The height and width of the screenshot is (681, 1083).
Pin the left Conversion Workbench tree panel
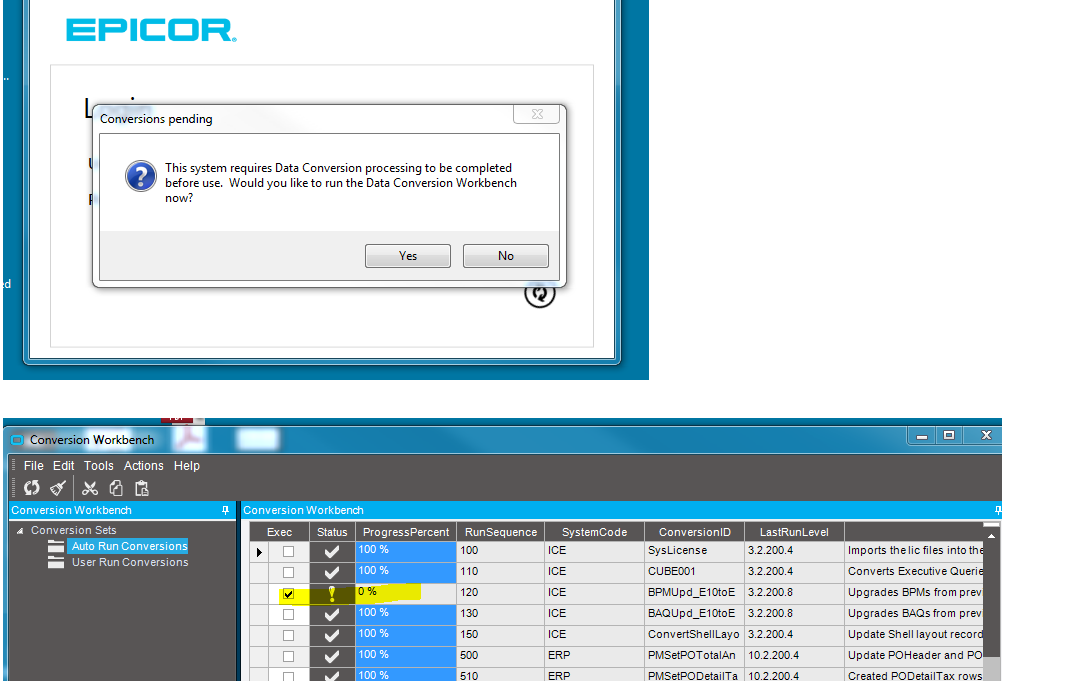pyautogui.click(x=225, y=510)
